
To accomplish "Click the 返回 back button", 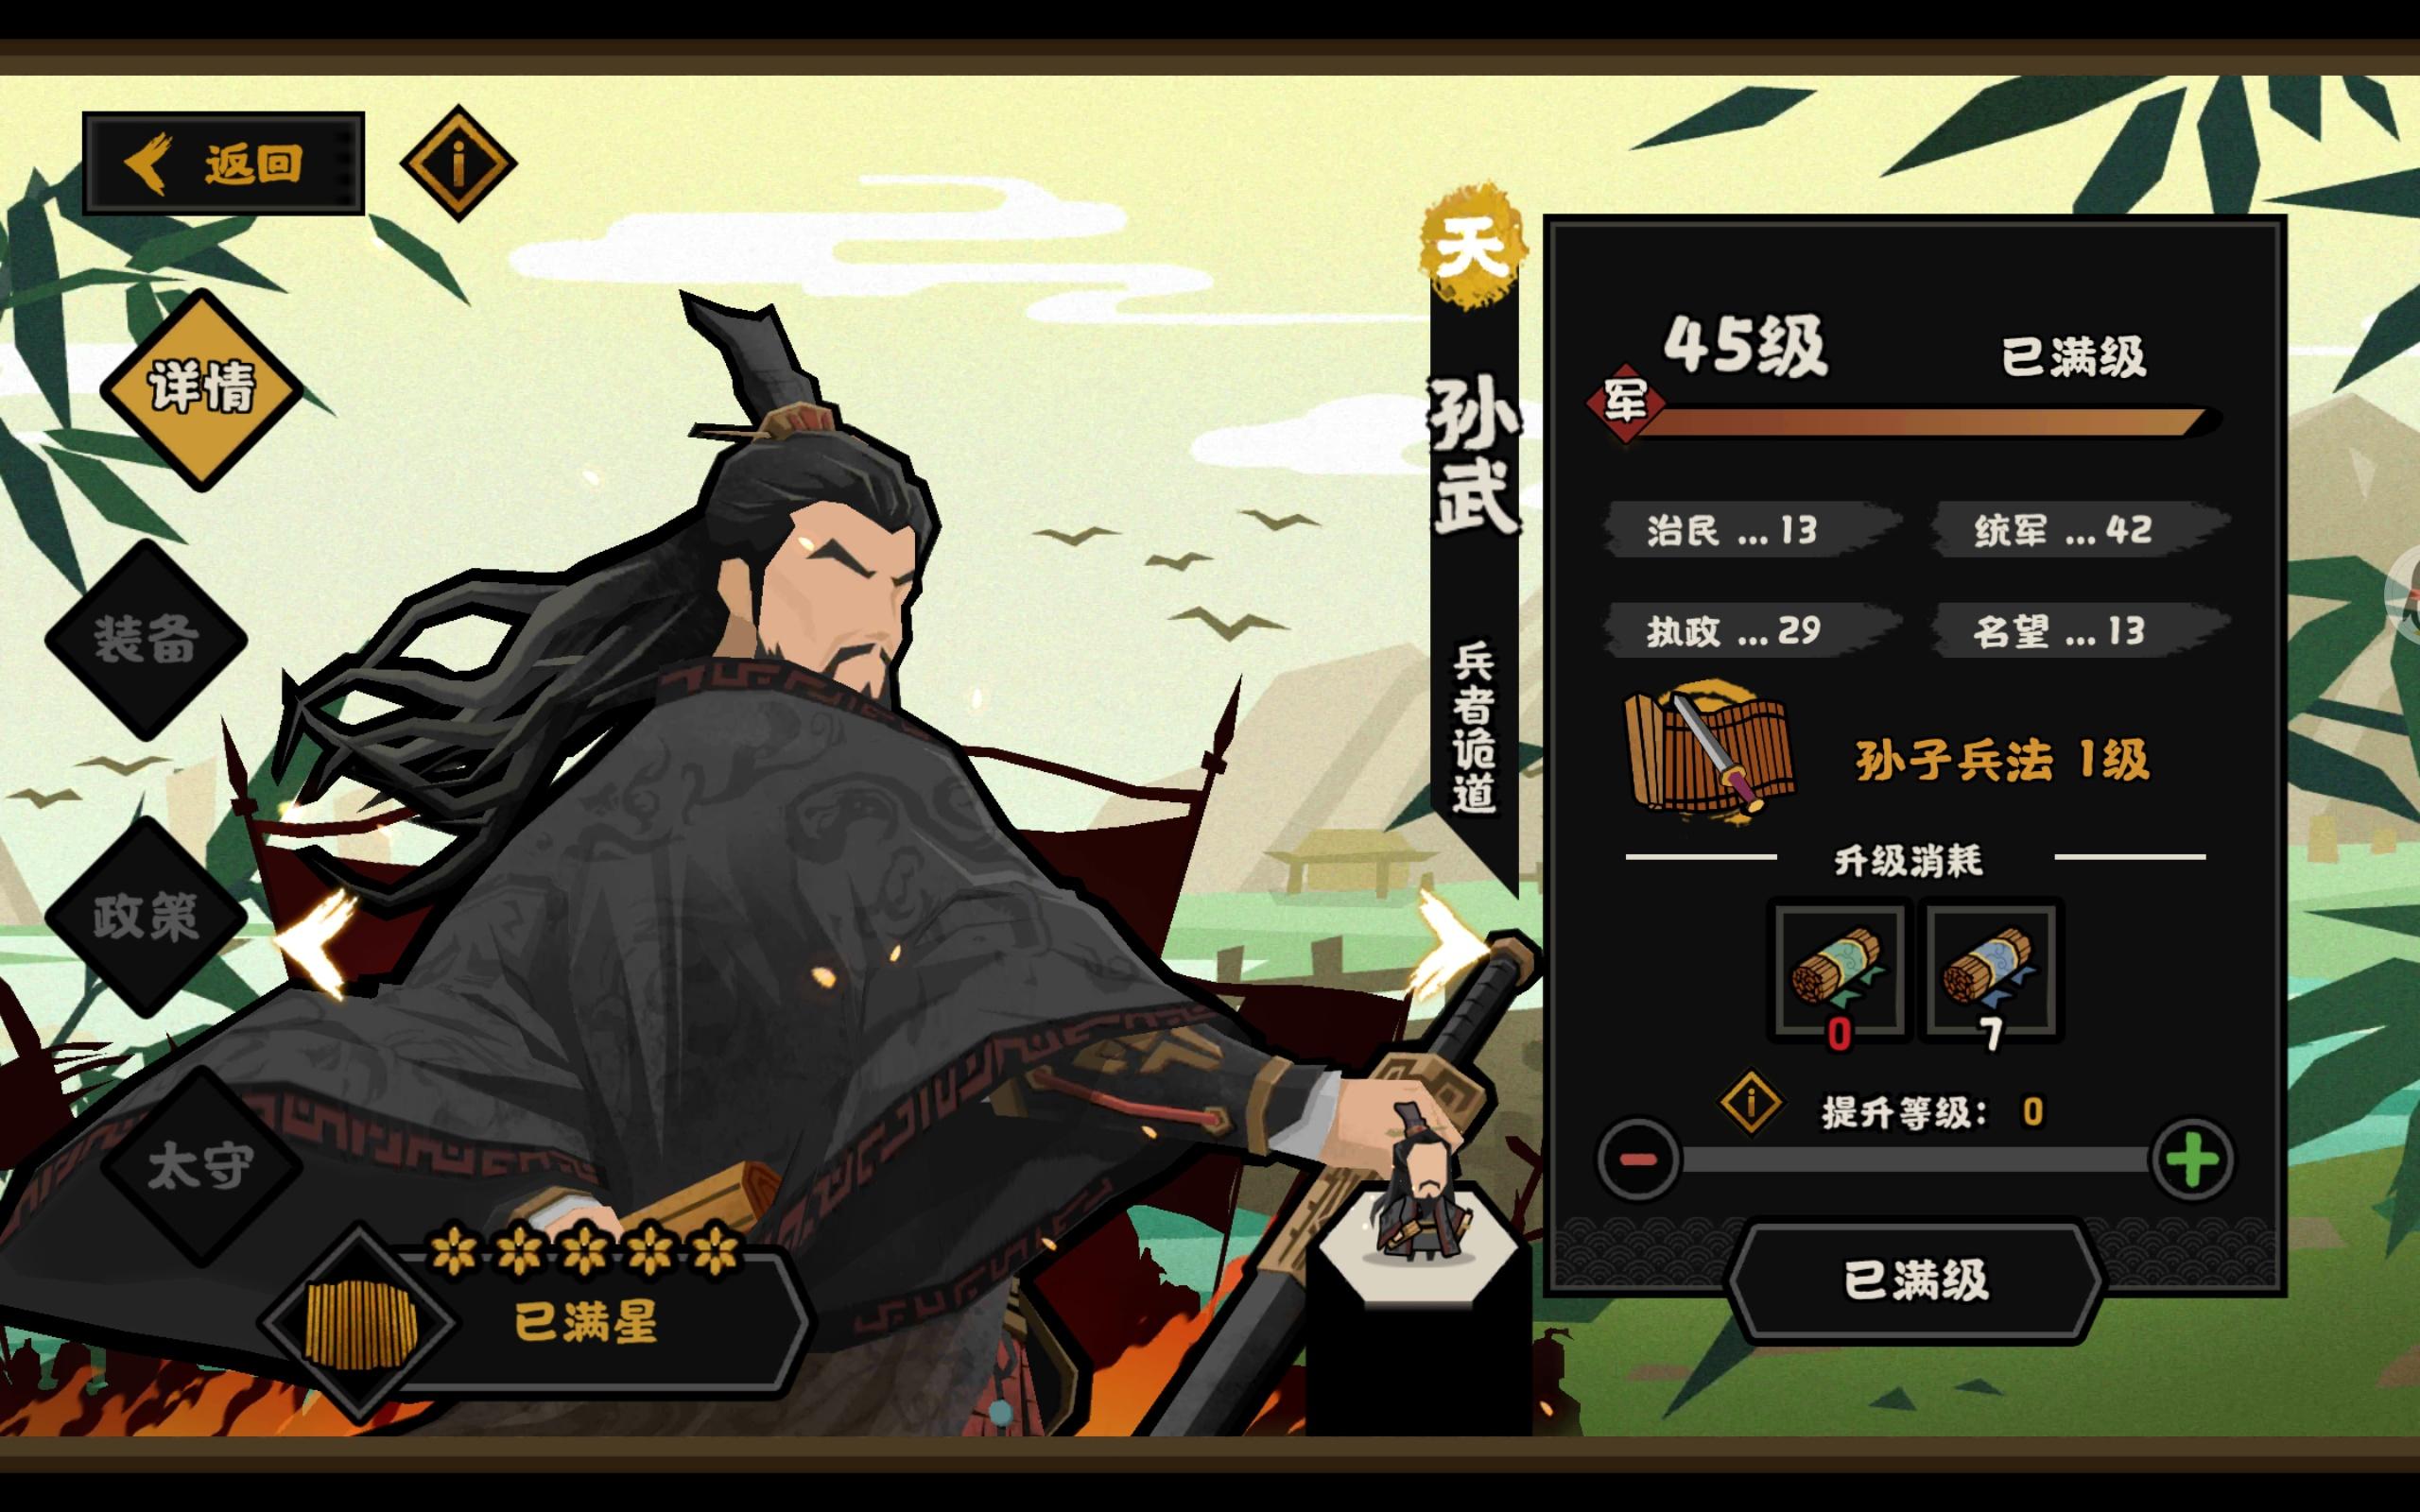I will [223, 163].
